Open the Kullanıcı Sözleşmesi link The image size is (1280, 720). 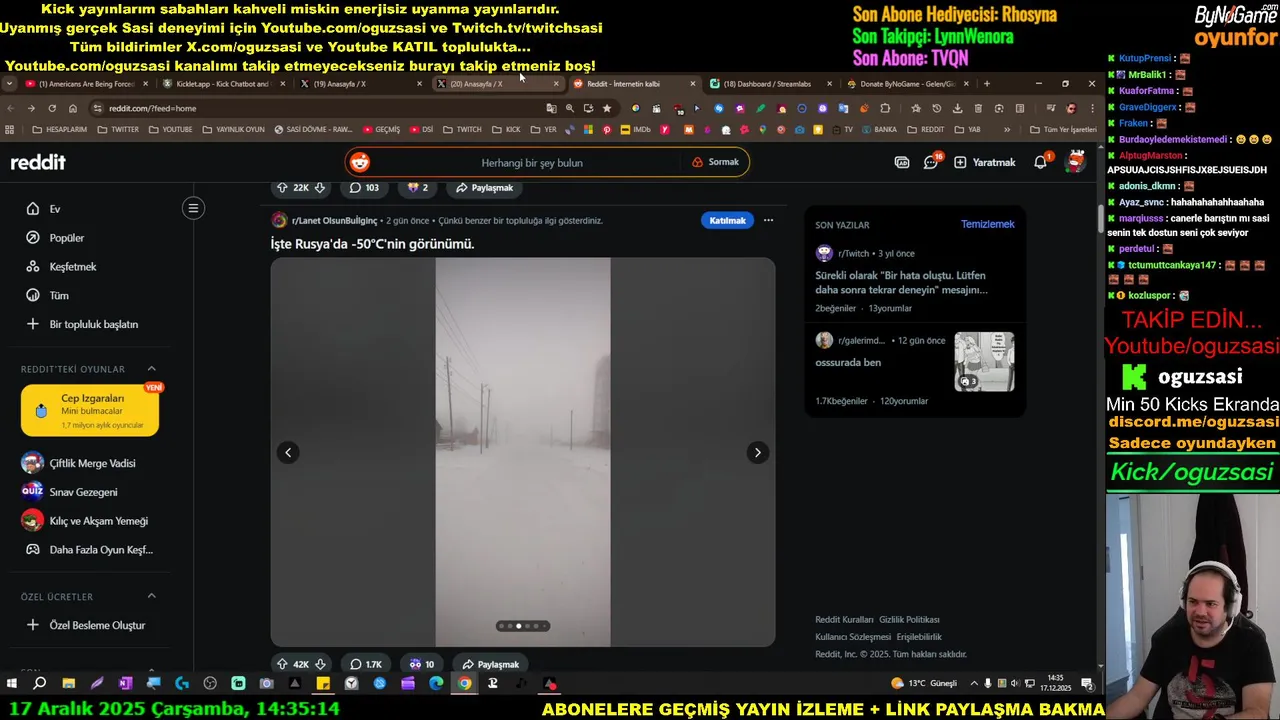(x=853, y=637)
